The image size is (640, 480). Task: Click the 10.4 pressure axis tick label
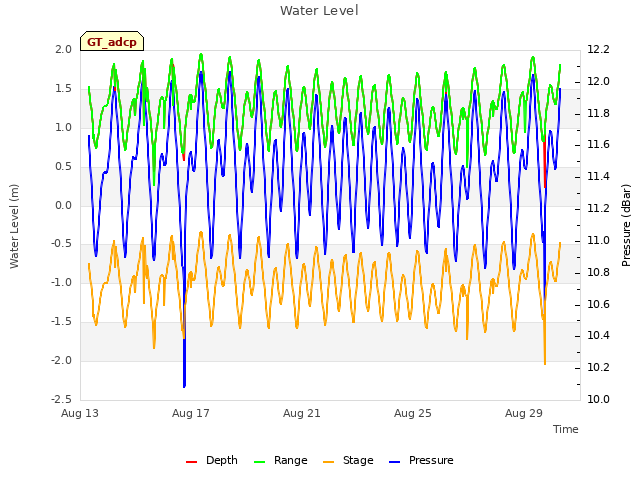pos(598,336)
